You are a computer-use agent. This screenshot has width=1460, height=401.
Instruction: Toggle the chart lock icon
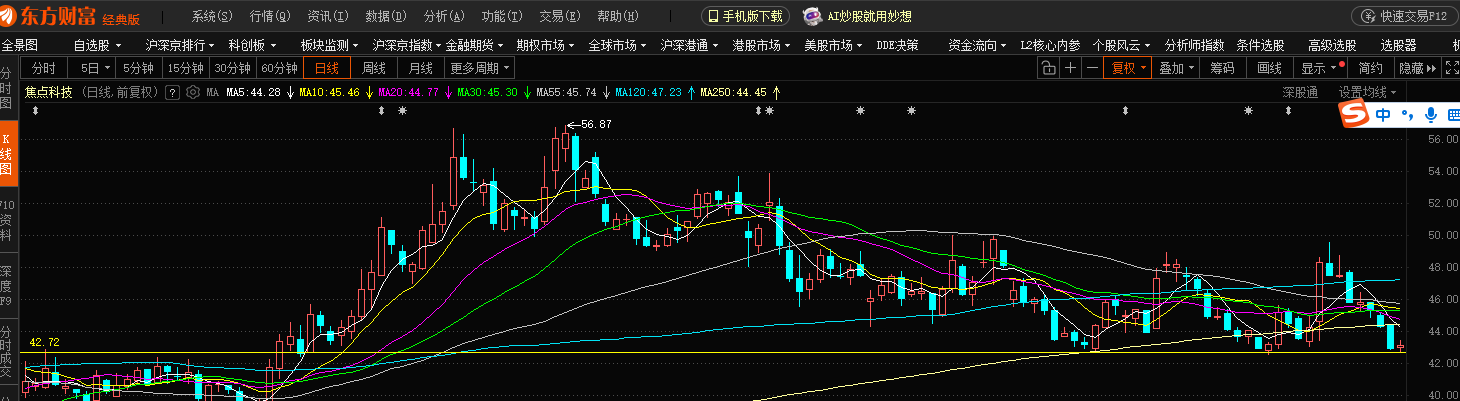(x=1047, y=68)
